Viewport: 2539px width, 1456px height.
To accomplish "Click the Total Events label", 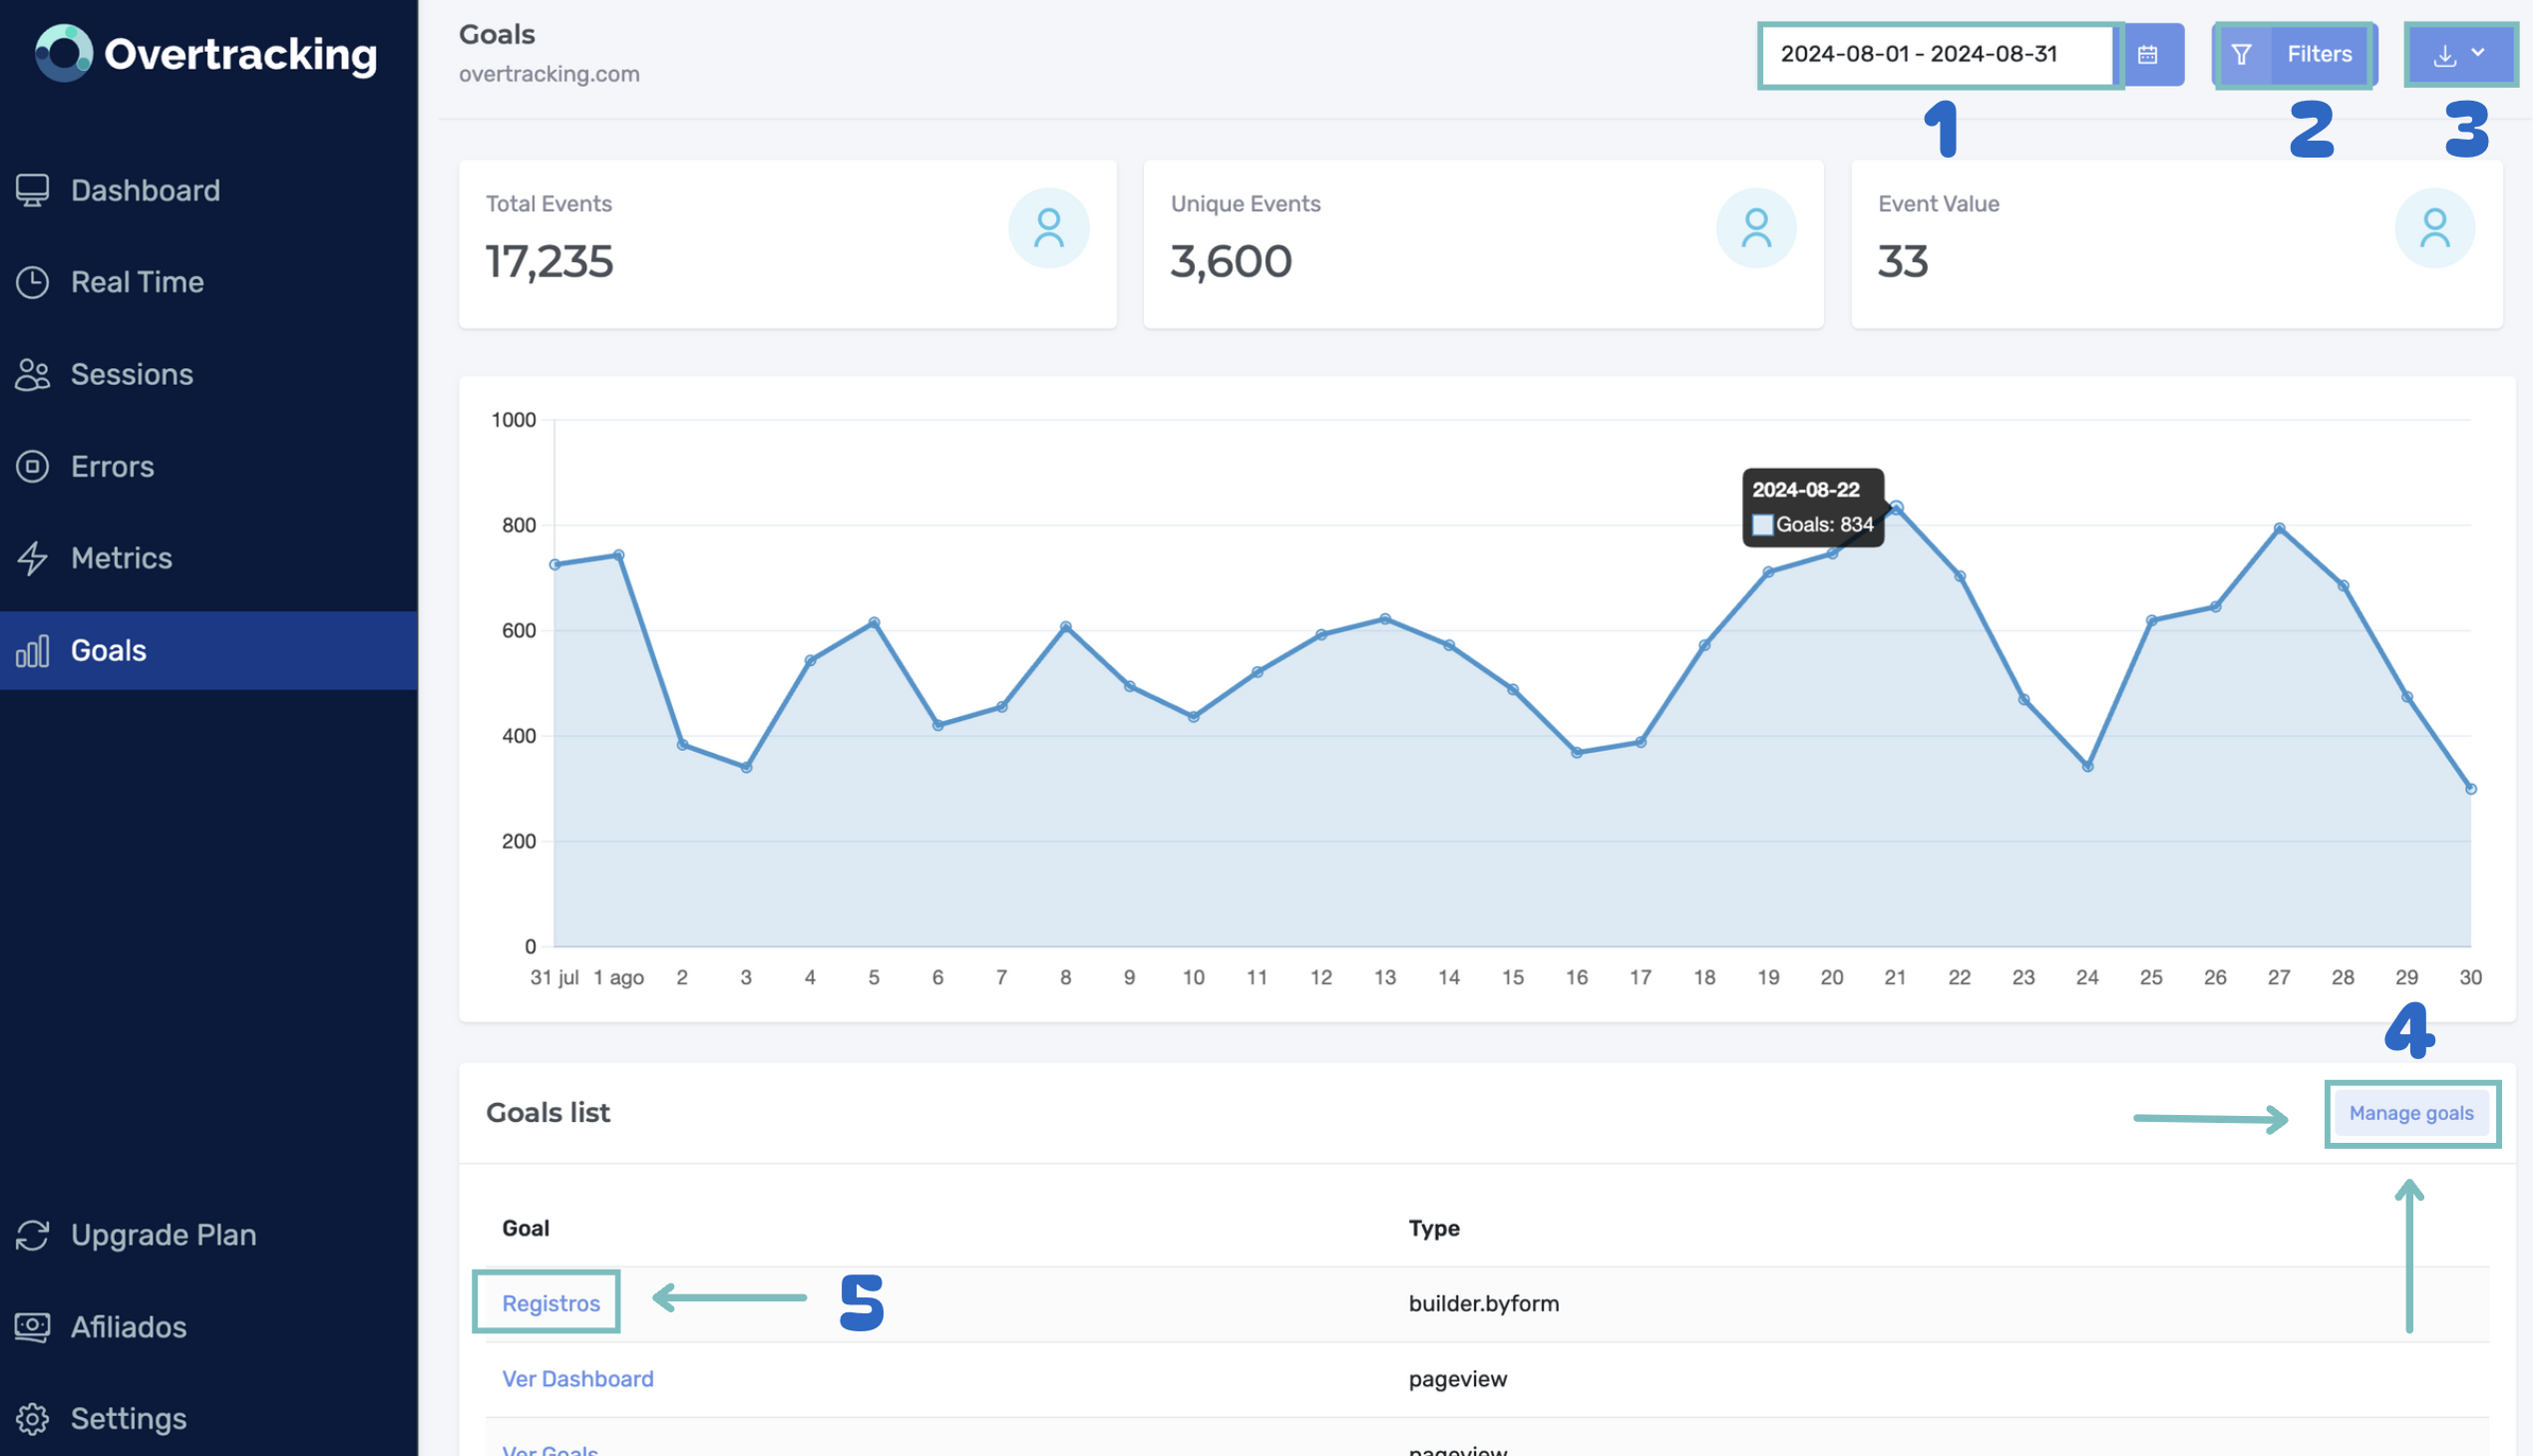I will click(x=550, y=203).
